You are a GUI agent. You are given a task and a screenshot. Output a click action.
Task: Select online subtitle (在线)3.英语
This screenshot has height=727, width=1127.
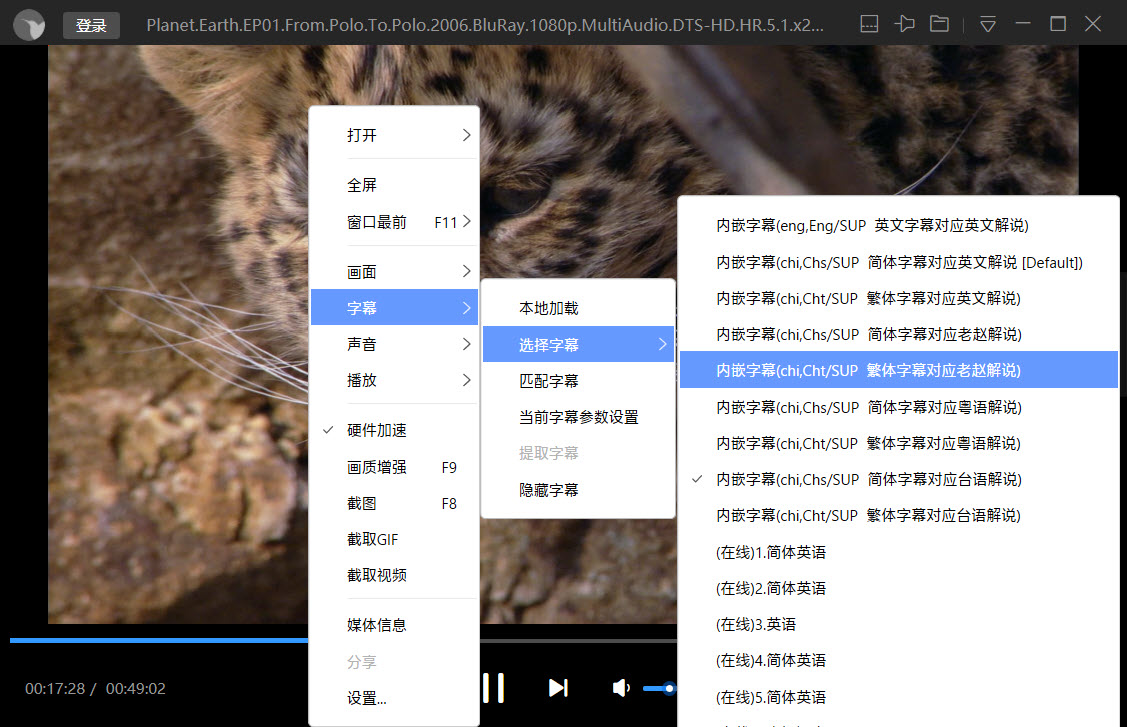[x=756, y=624]
